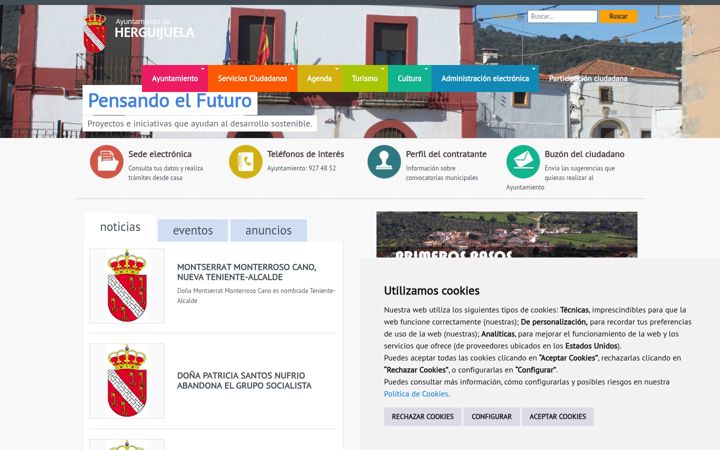This screenshot has height=450, width=720.
Task: Expand the Agenda dropdown arrow
Action: tap(337, 68)
